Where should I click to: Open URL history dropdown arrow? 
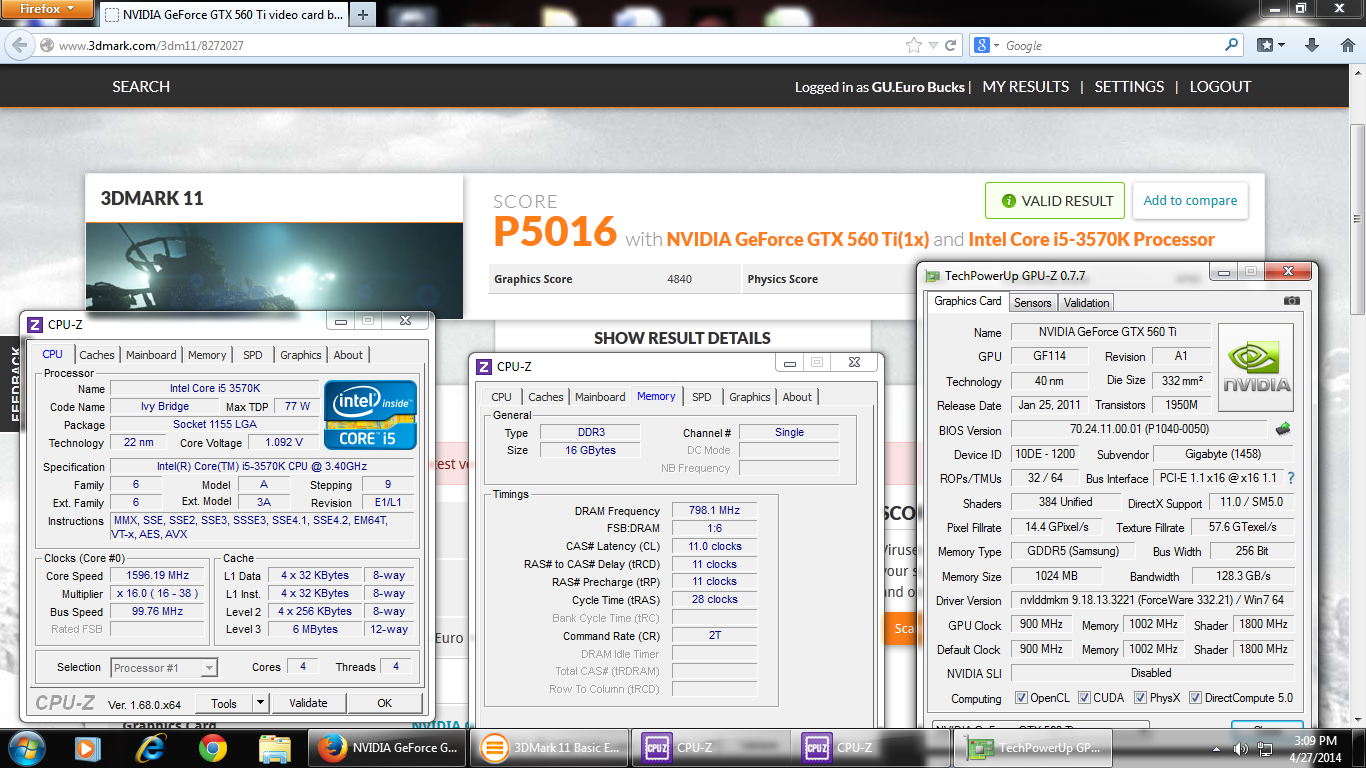(x=933, y=46)
